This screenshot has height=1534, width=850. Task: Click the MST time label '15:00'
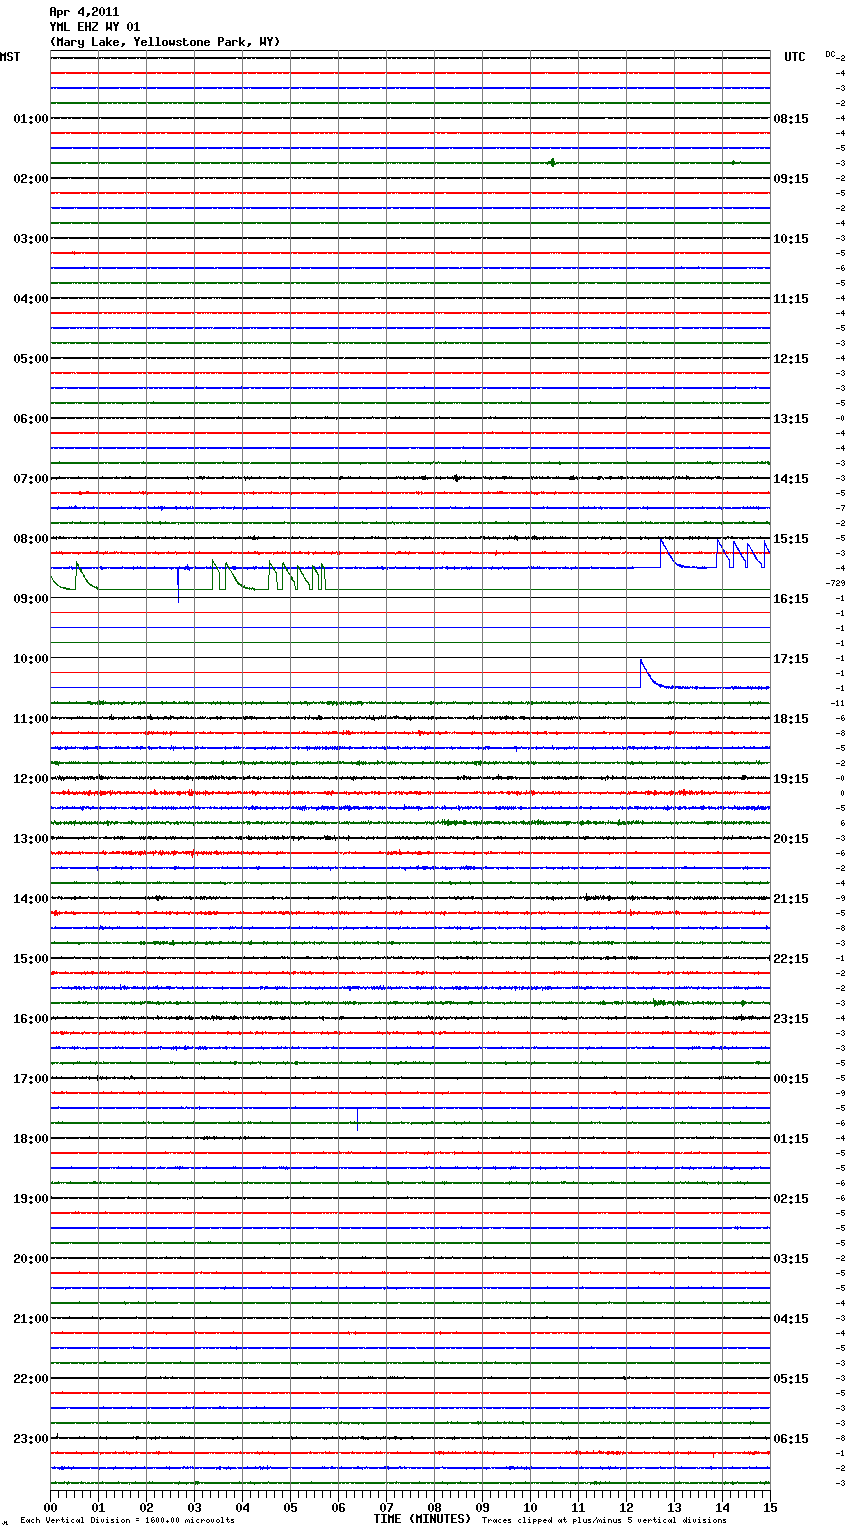30,959
